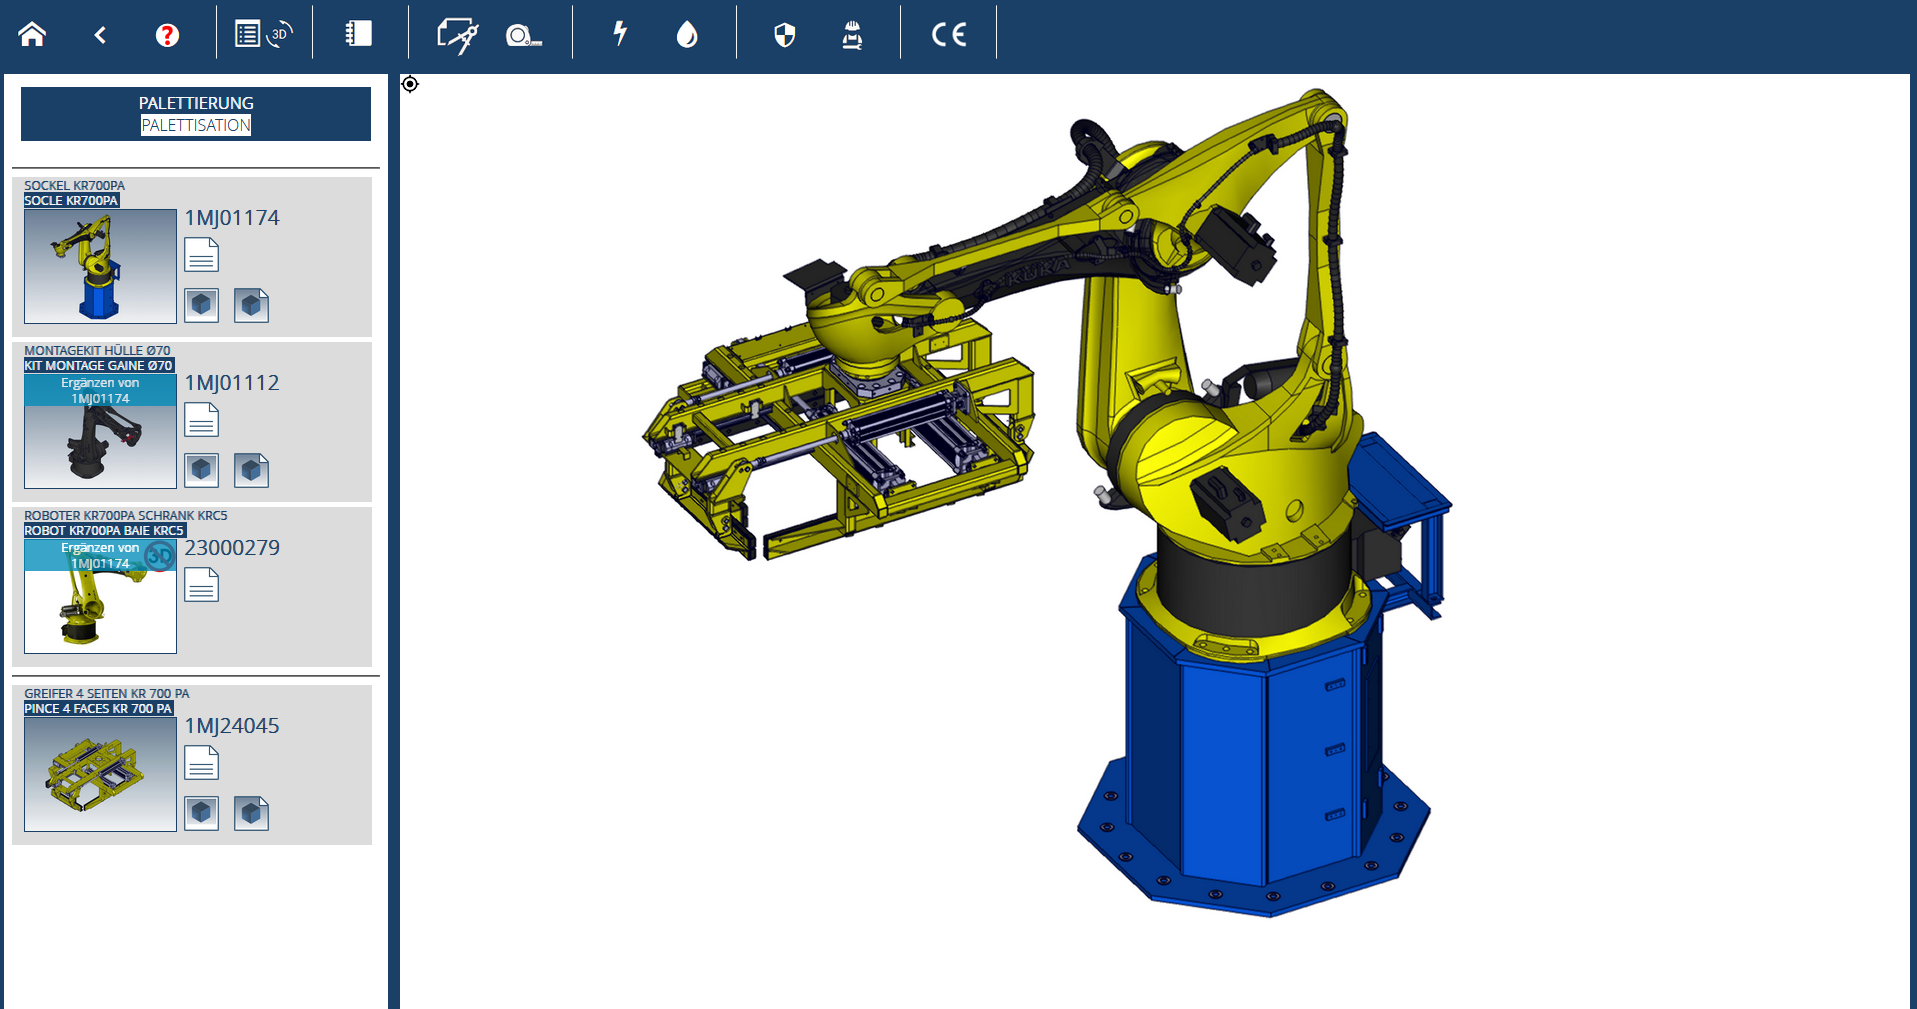
Task: Go to the home screen via house icon
Action: point(32,35)
